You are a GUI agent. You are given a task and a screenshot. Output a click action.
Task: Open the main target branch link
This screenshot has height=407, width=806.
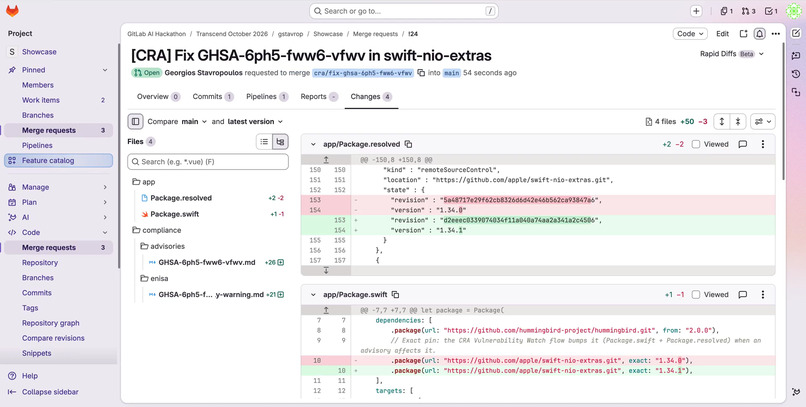coord(452,73)
